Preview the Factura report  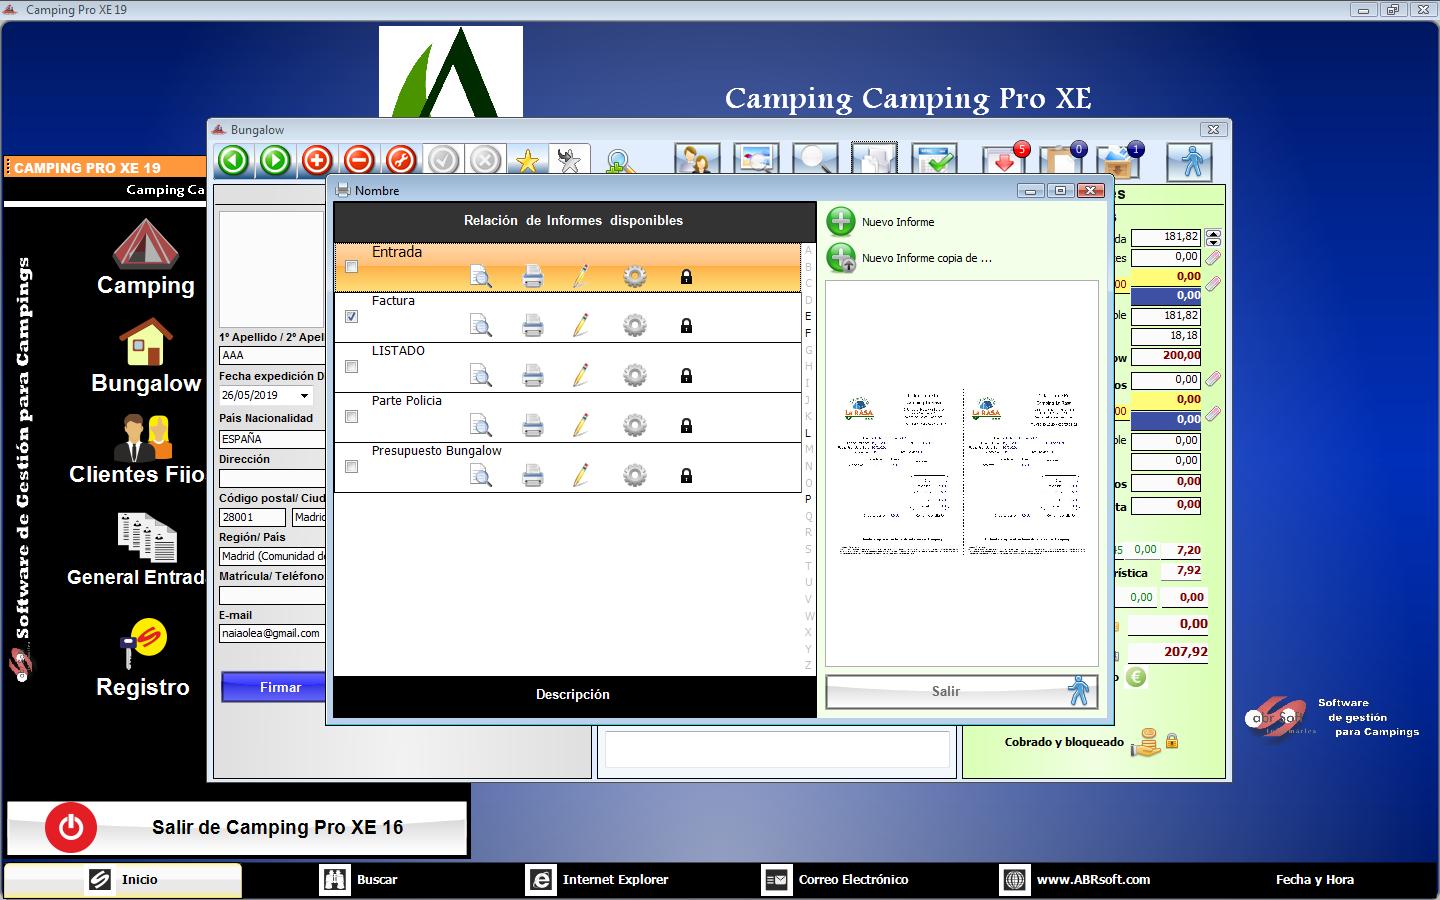click(481, 325)
